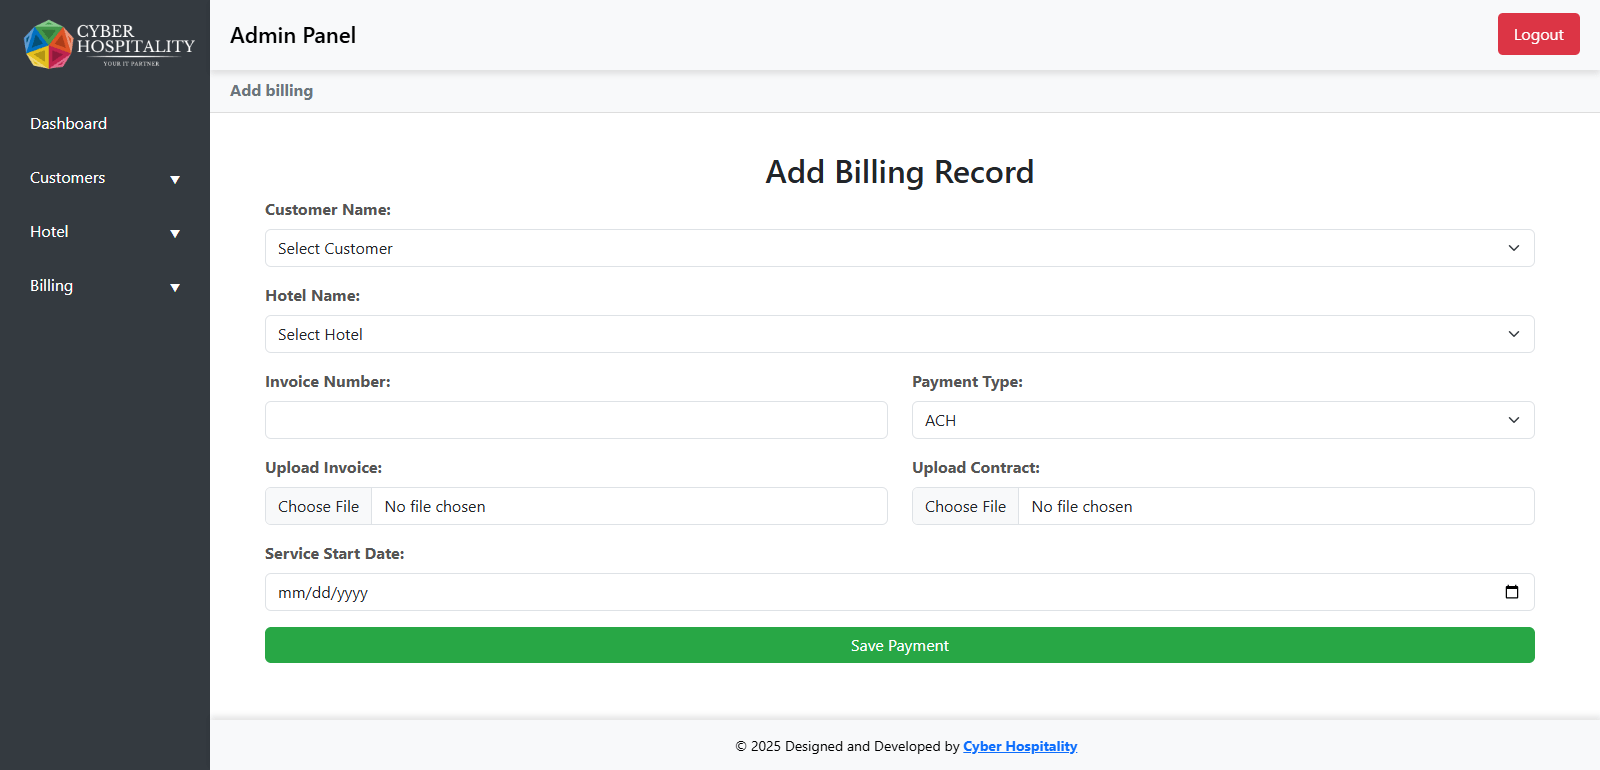This screenshot has height=770, width=1600.
Task: Open the calendar picker icon
Action: pyautogui.click(x=1511, y=592)
